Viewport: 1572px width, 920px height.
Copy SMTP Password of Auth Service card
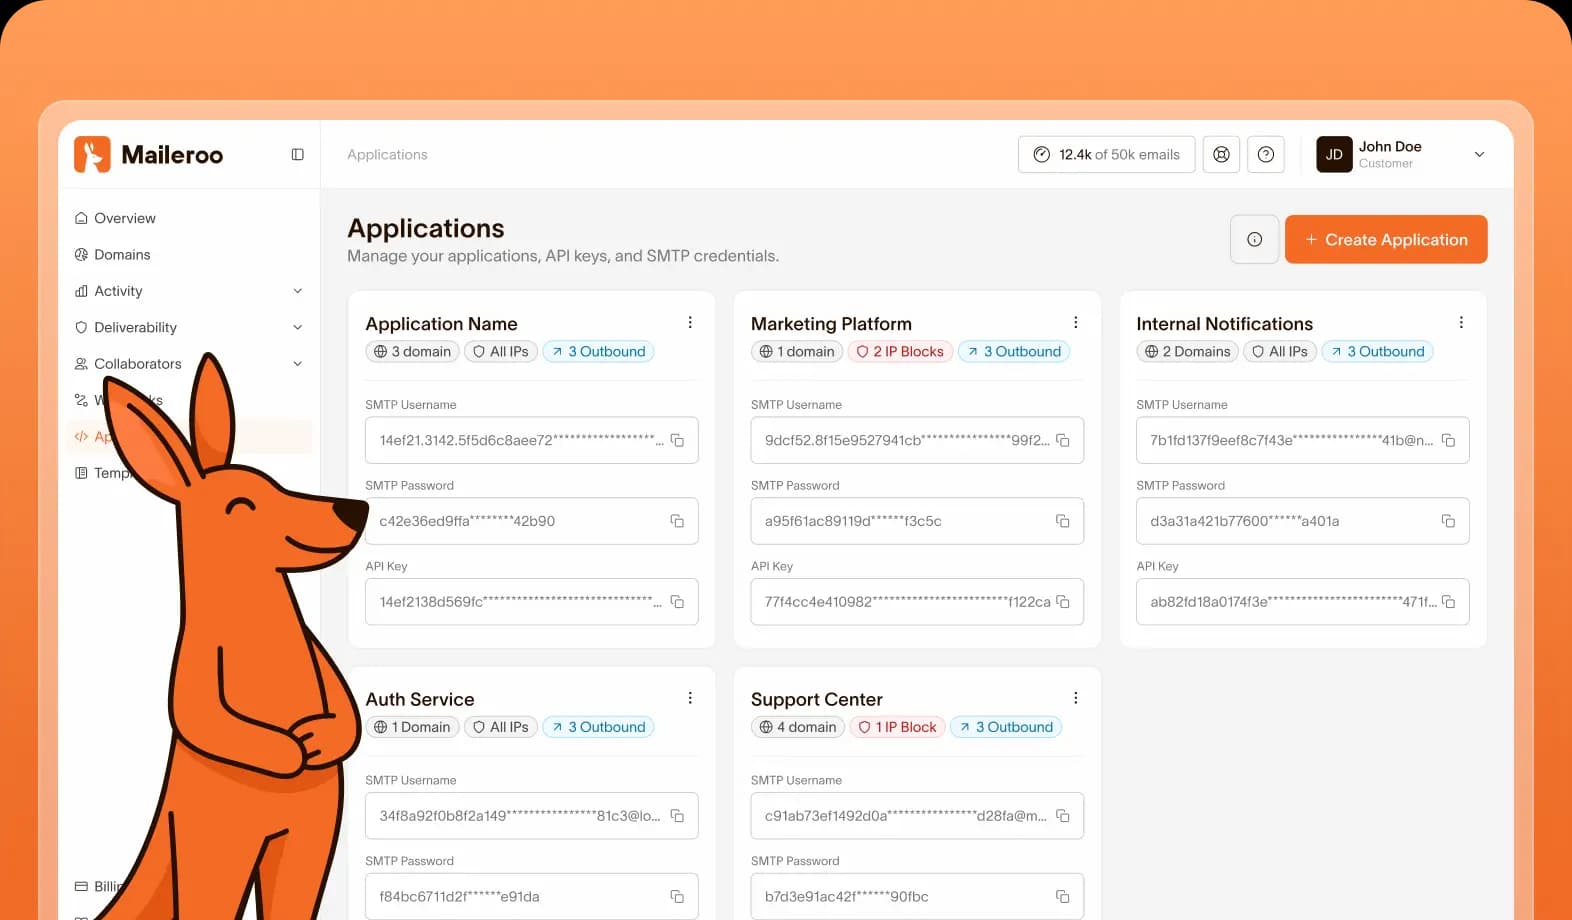coord(677,897)
